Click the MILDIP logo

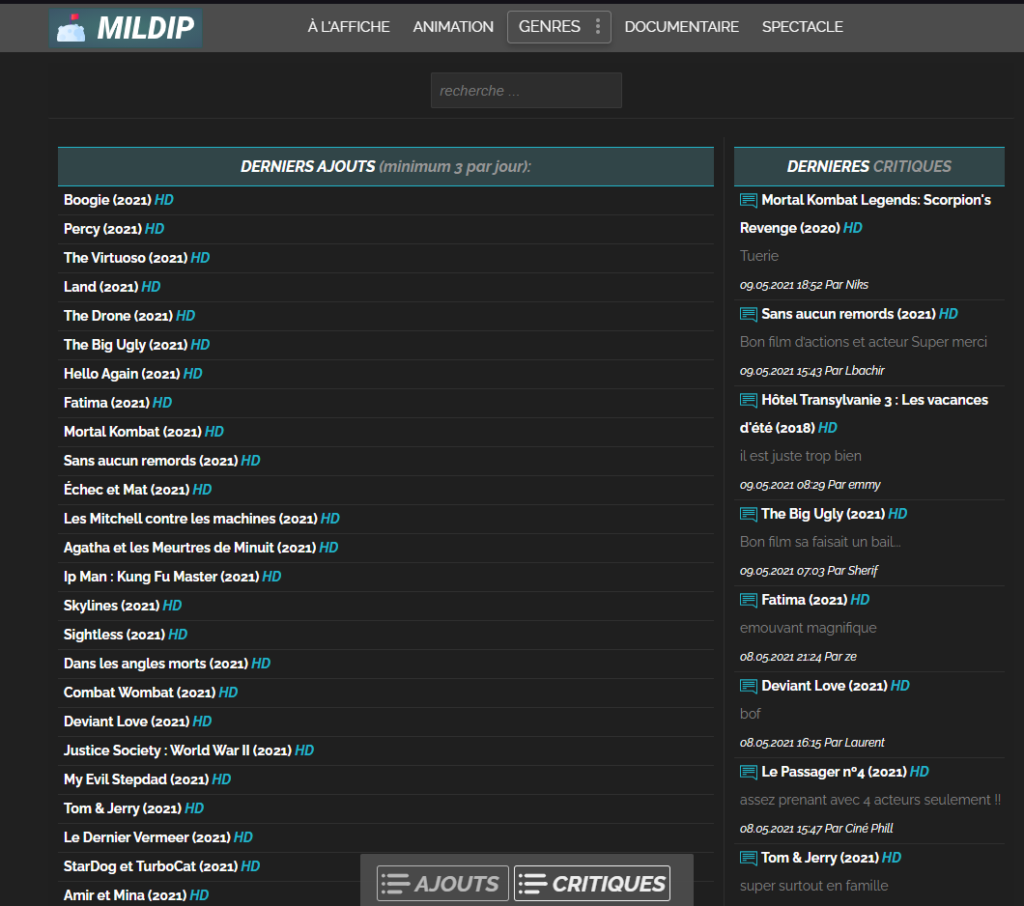tap(125, 27)
